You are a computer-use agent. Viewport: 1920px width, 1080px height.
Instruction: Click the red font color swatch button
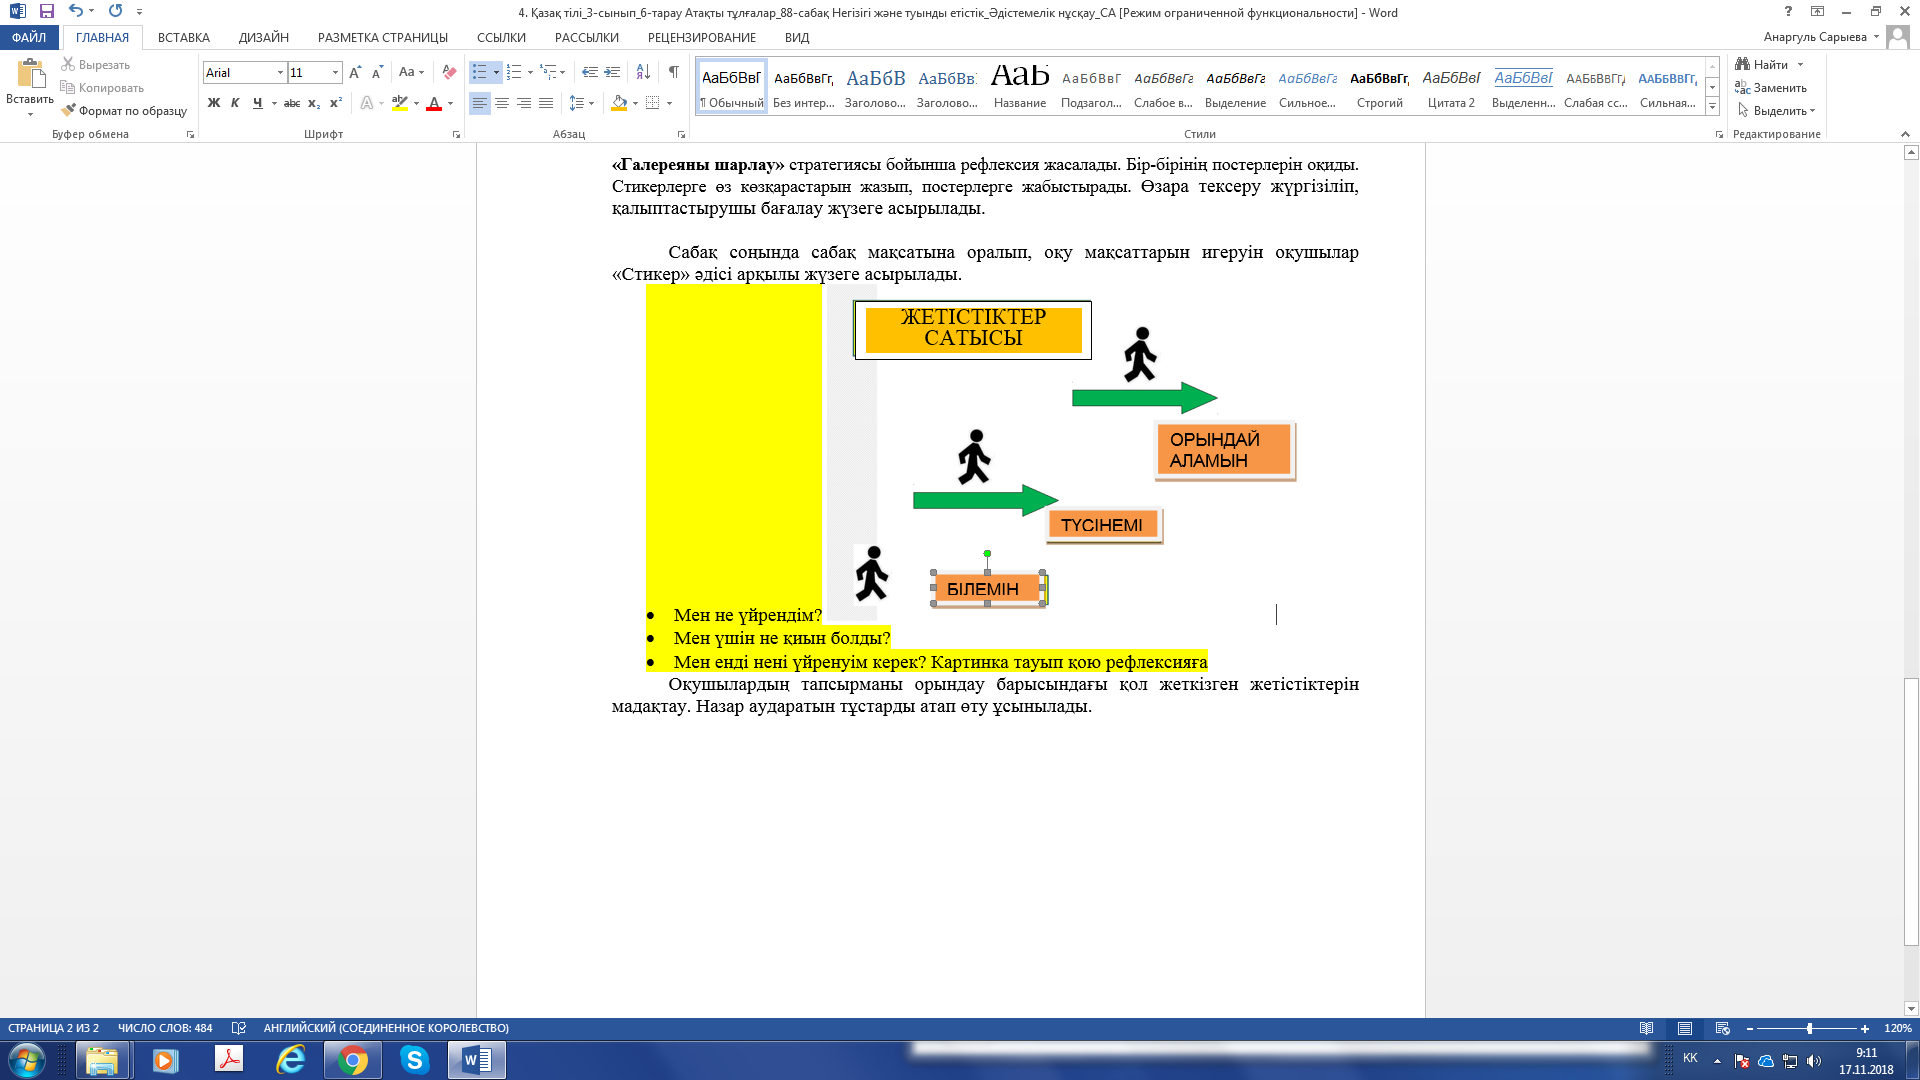[434, 103]
